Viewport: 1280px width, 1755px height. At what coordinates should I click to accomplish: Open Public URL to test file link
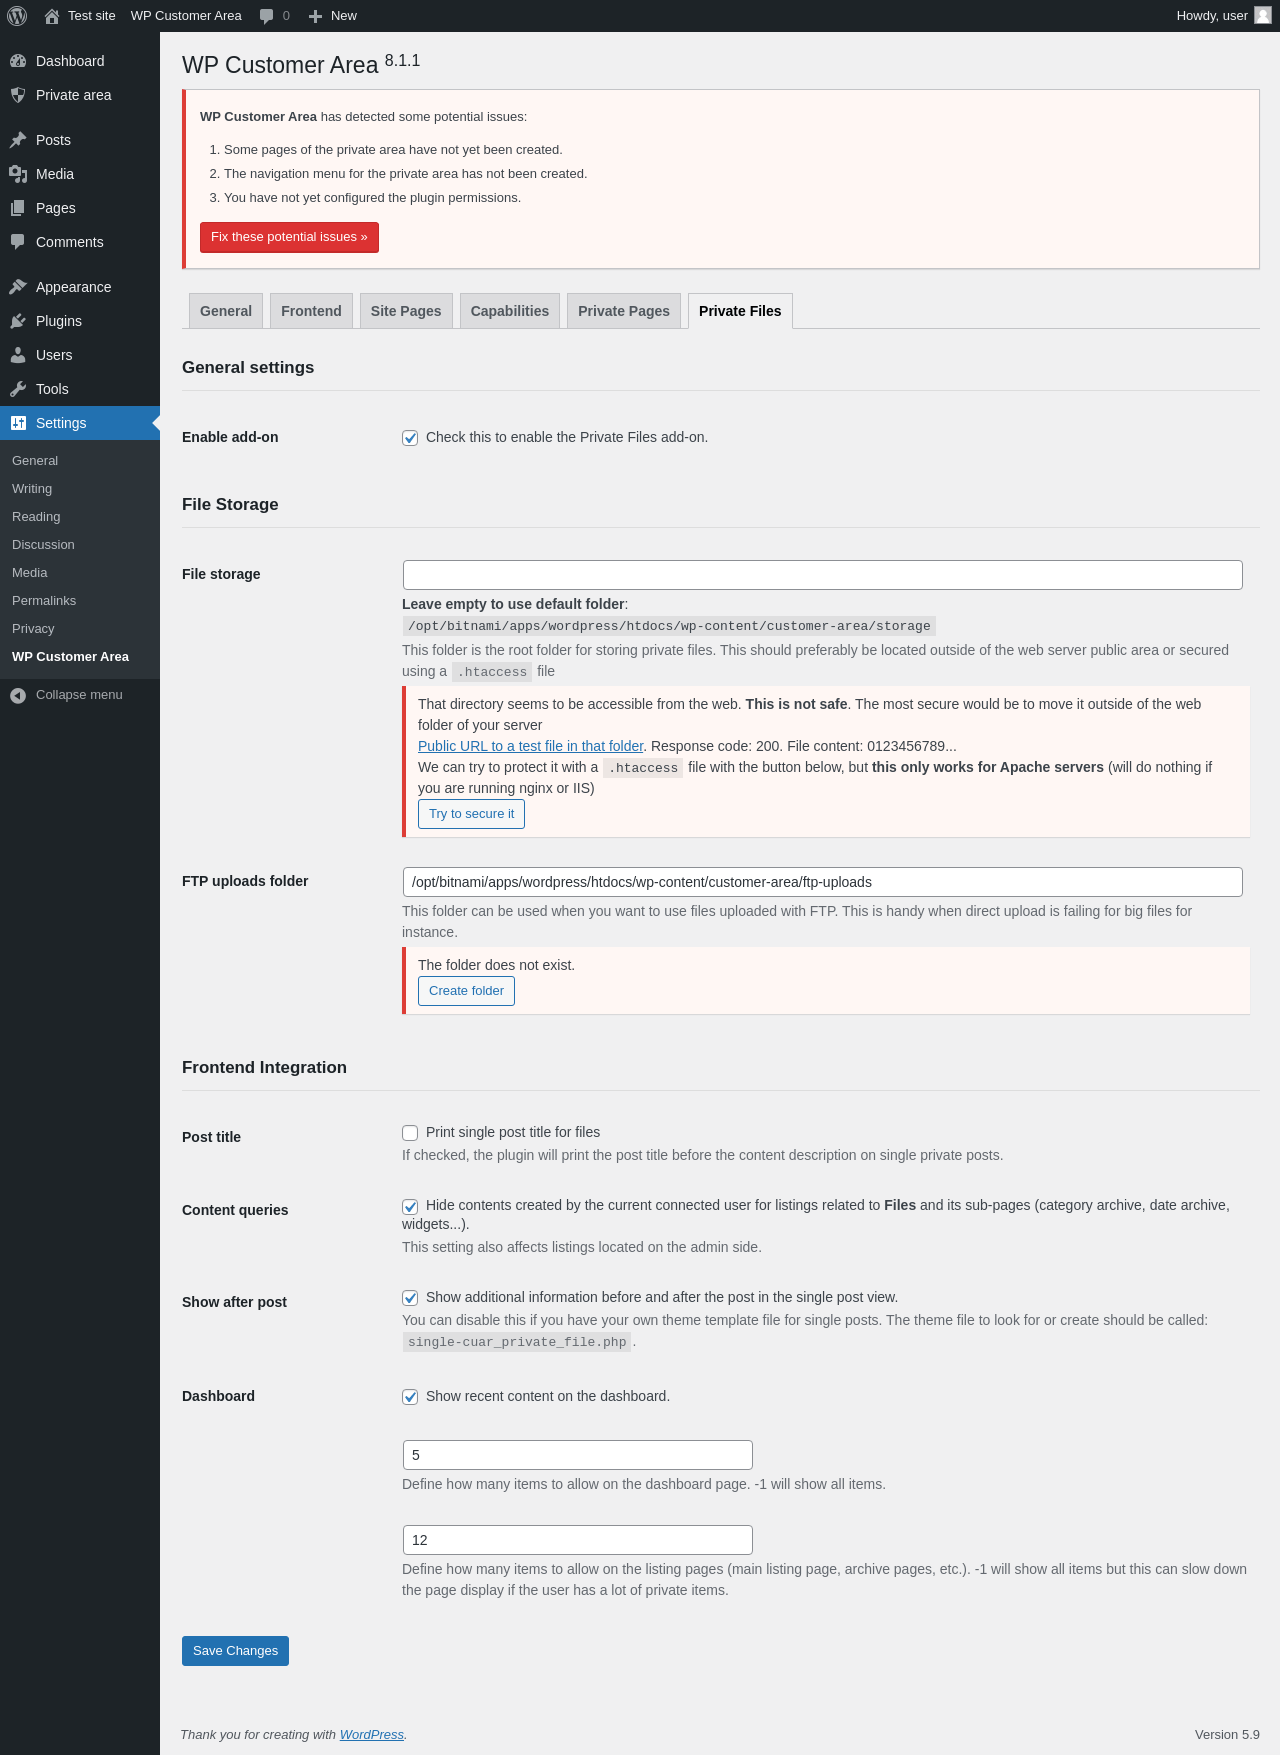[x=531, y=746]
